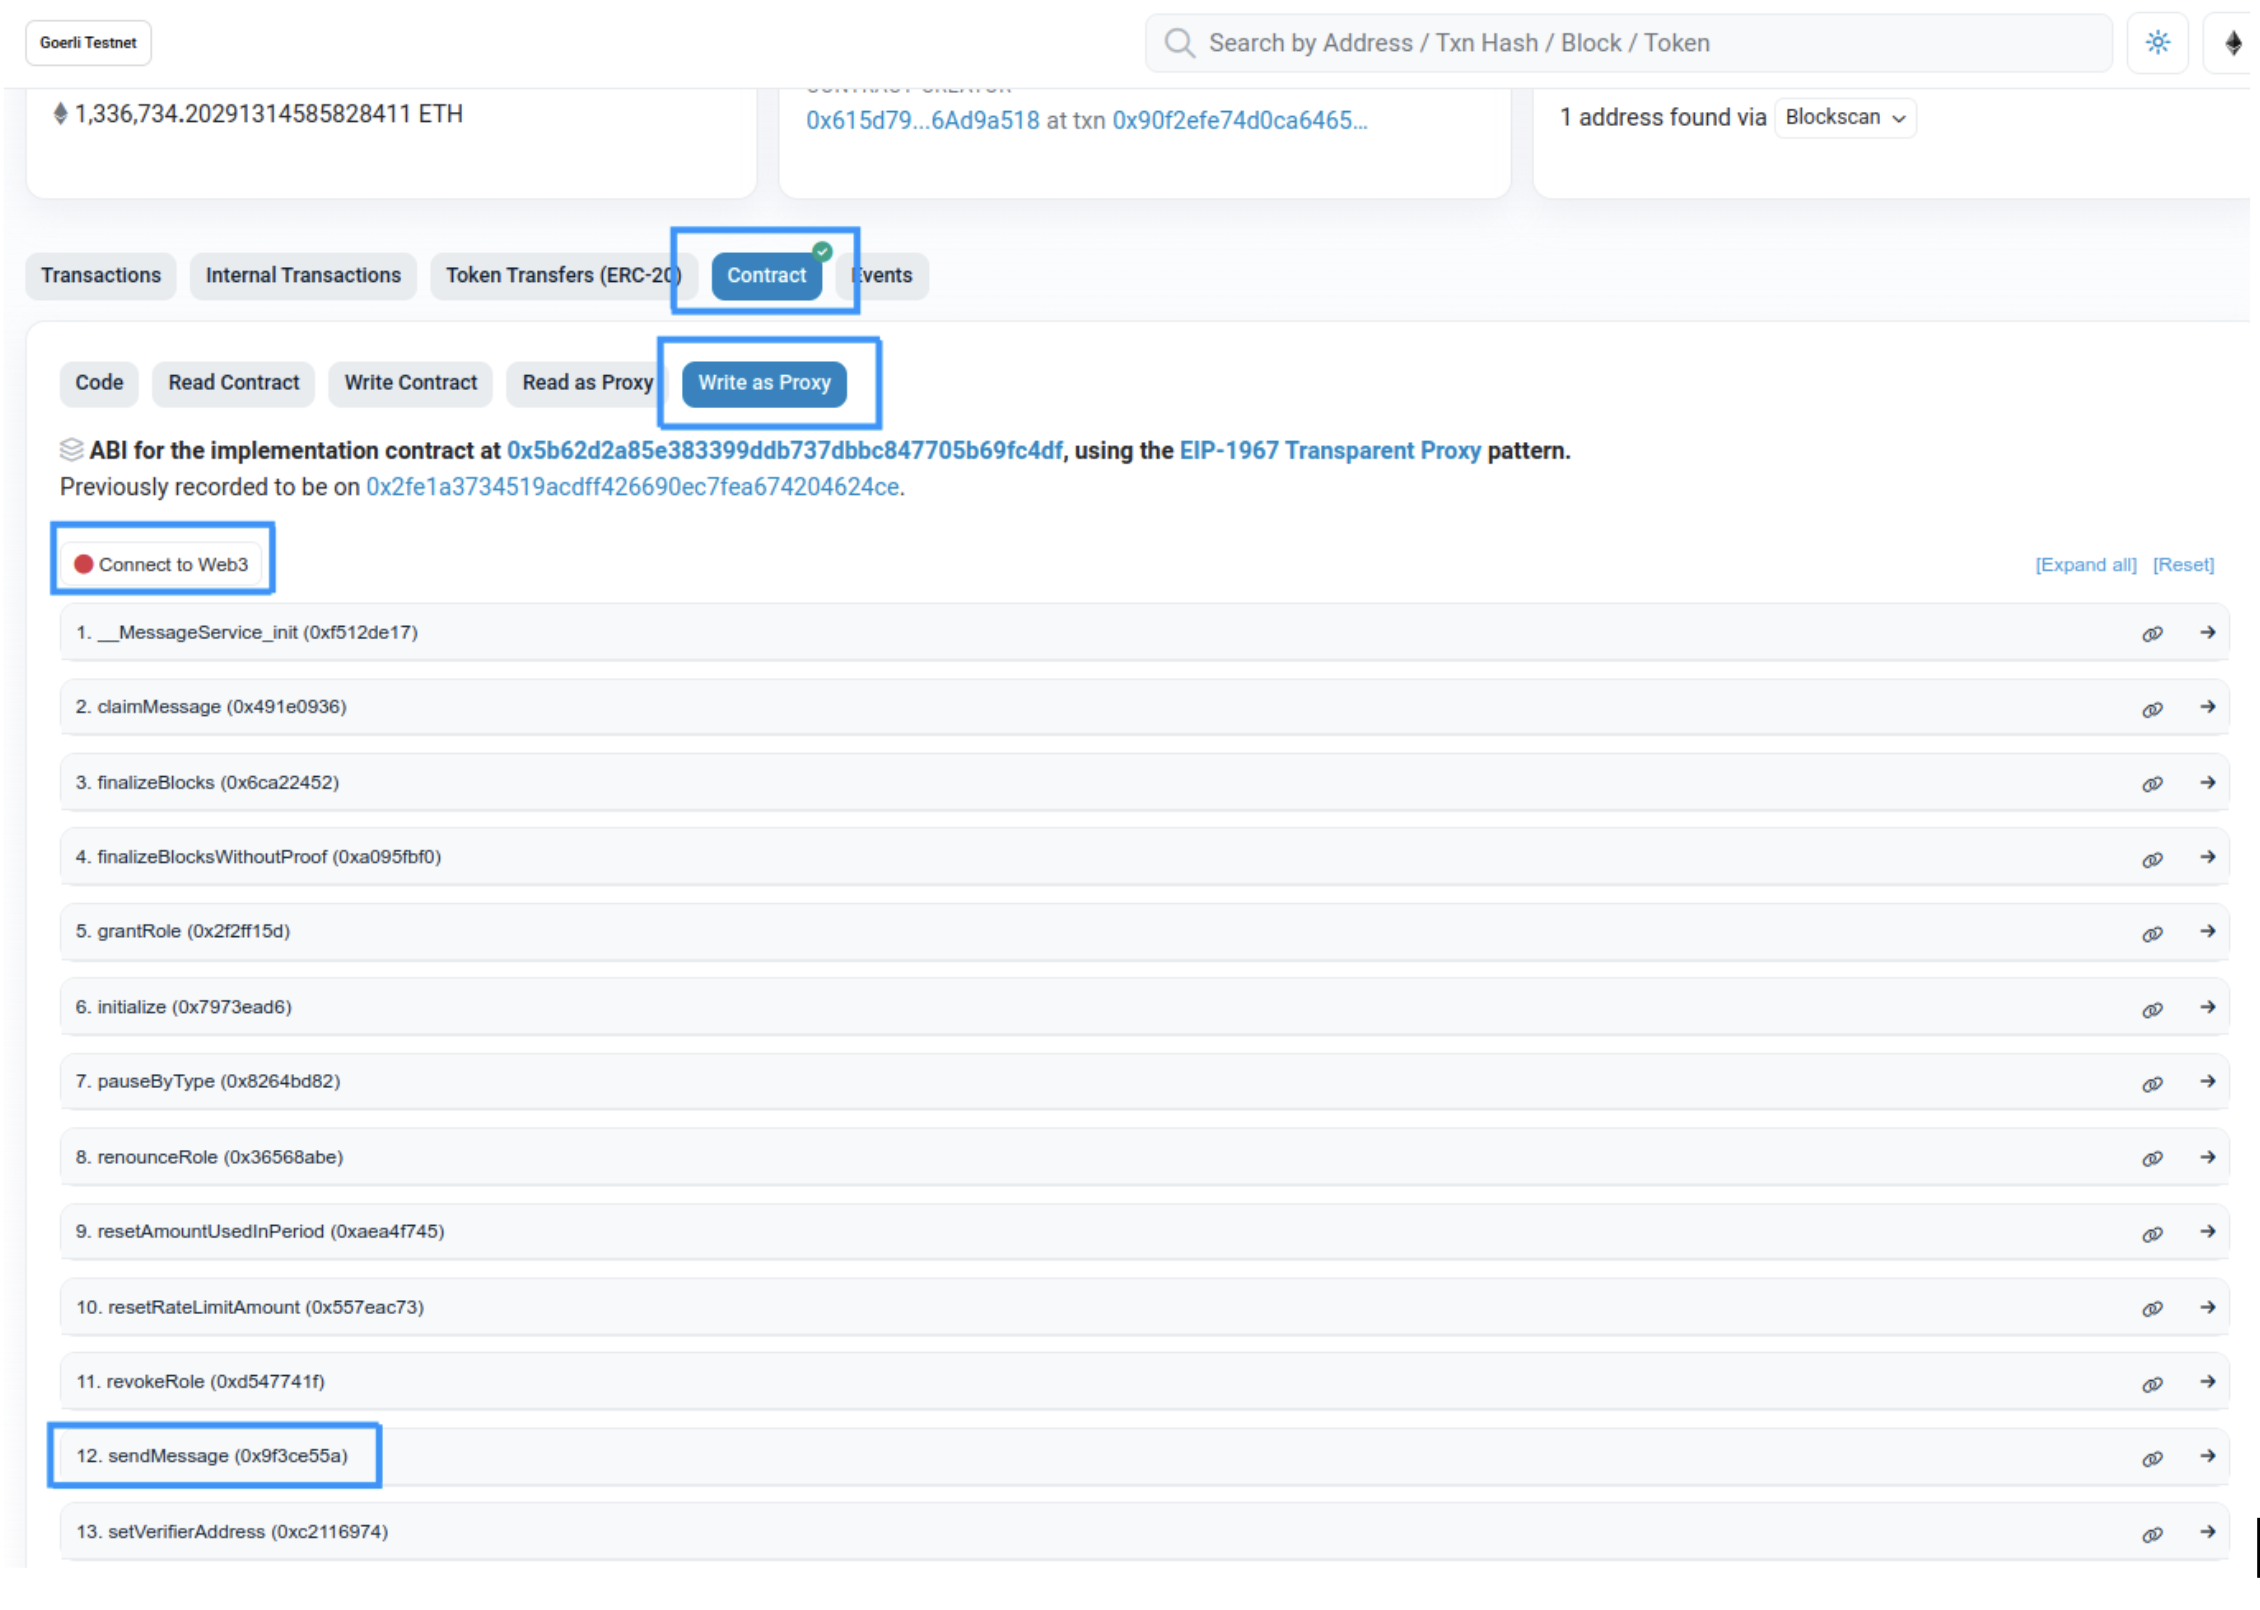Select the Contract tab
The image size is (2260, 1610).
[766, 275]
